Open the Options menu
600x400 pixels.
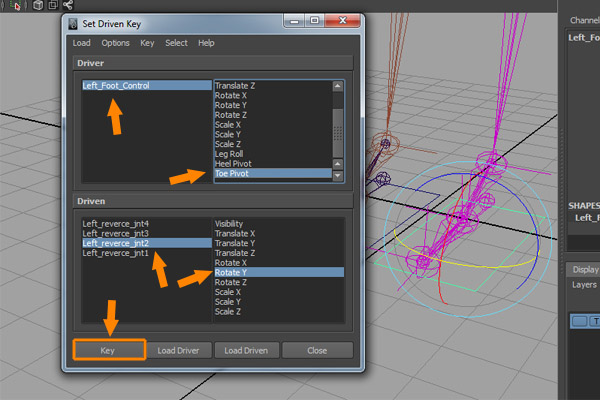pyautogui.click(x=115, y=43)
